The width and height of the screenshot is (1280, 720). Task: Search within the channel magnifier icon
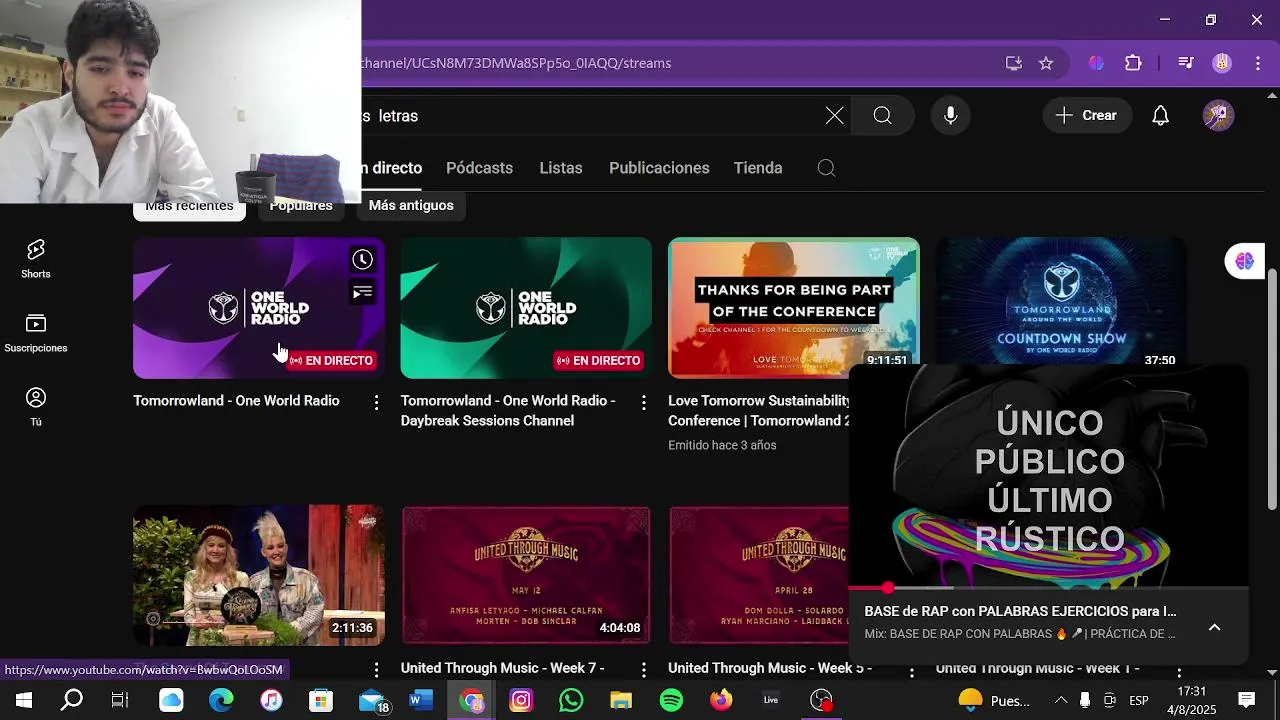(x=826, y=168)
